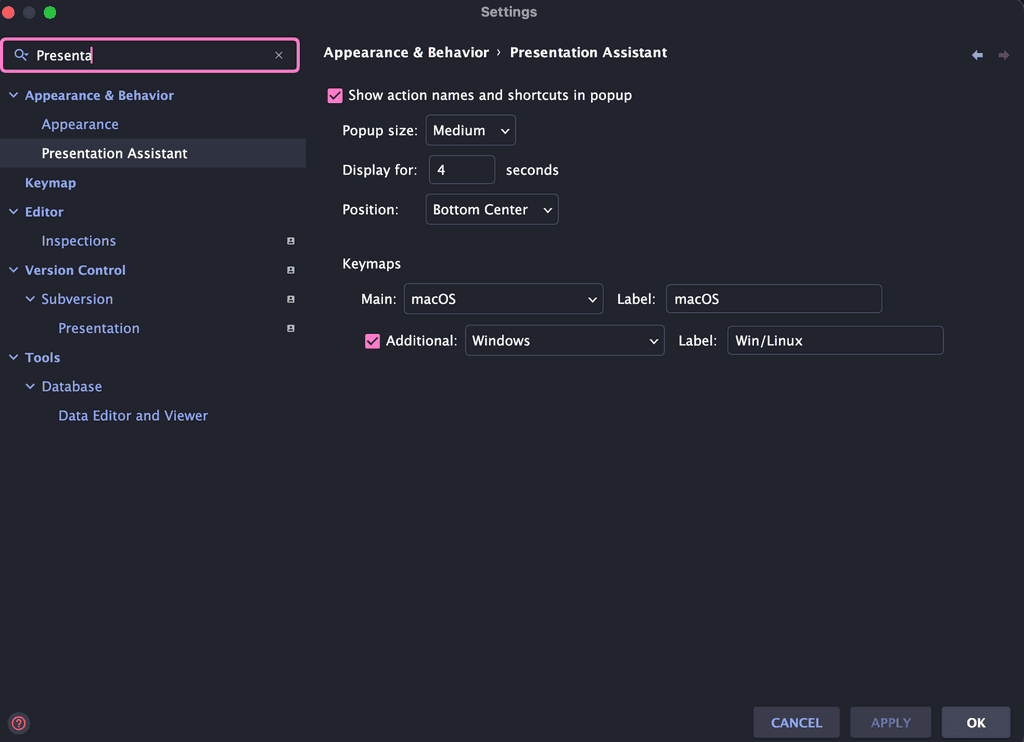Open the Popup size dropdown

click(x=470, y=131)
